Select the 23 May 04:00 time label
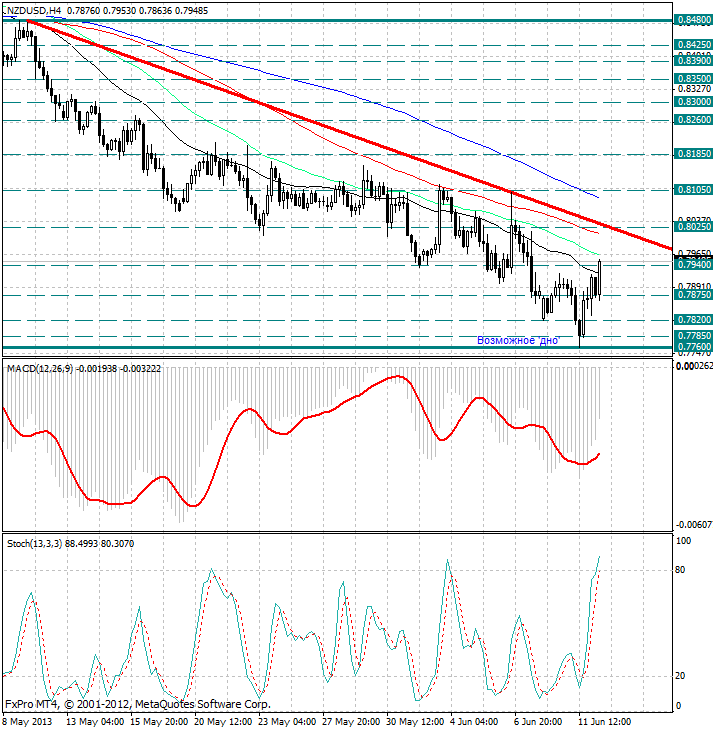 click(287, 722)
